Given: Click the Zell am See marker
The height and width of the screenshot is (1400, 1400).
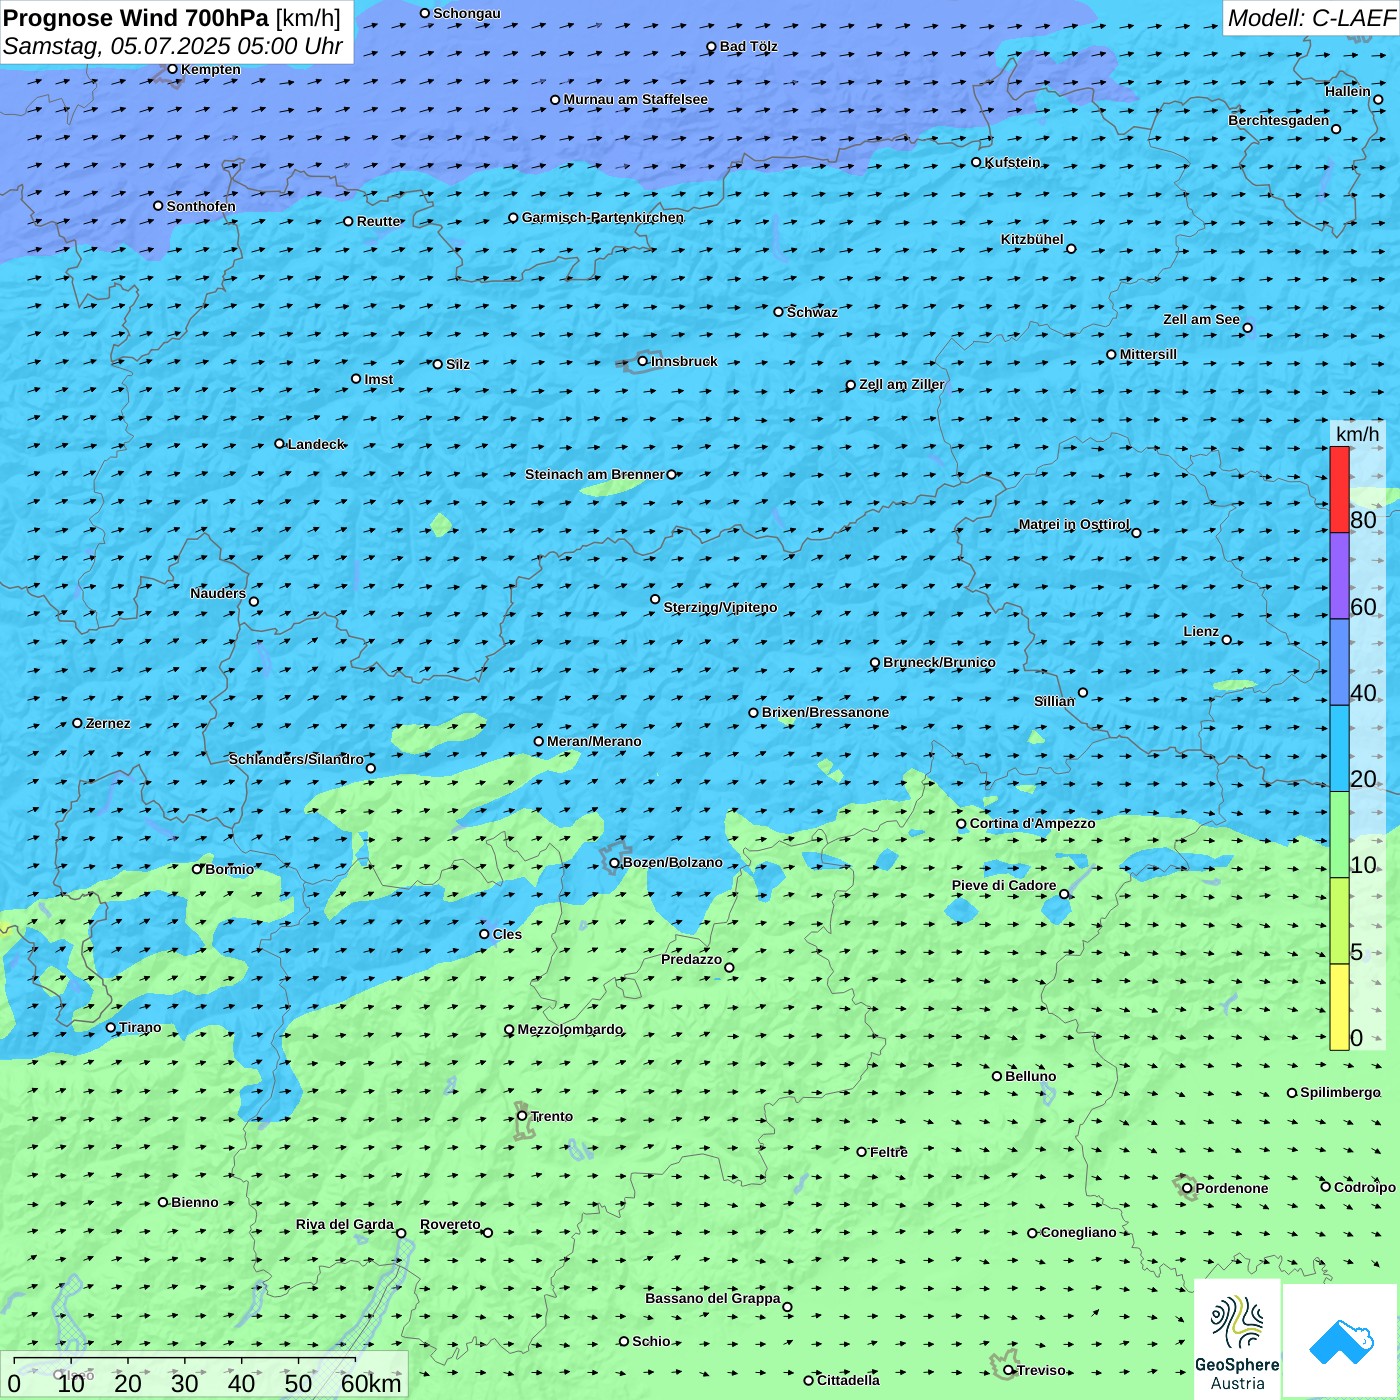Looking at the screenshot, I should coord(1247,328).
